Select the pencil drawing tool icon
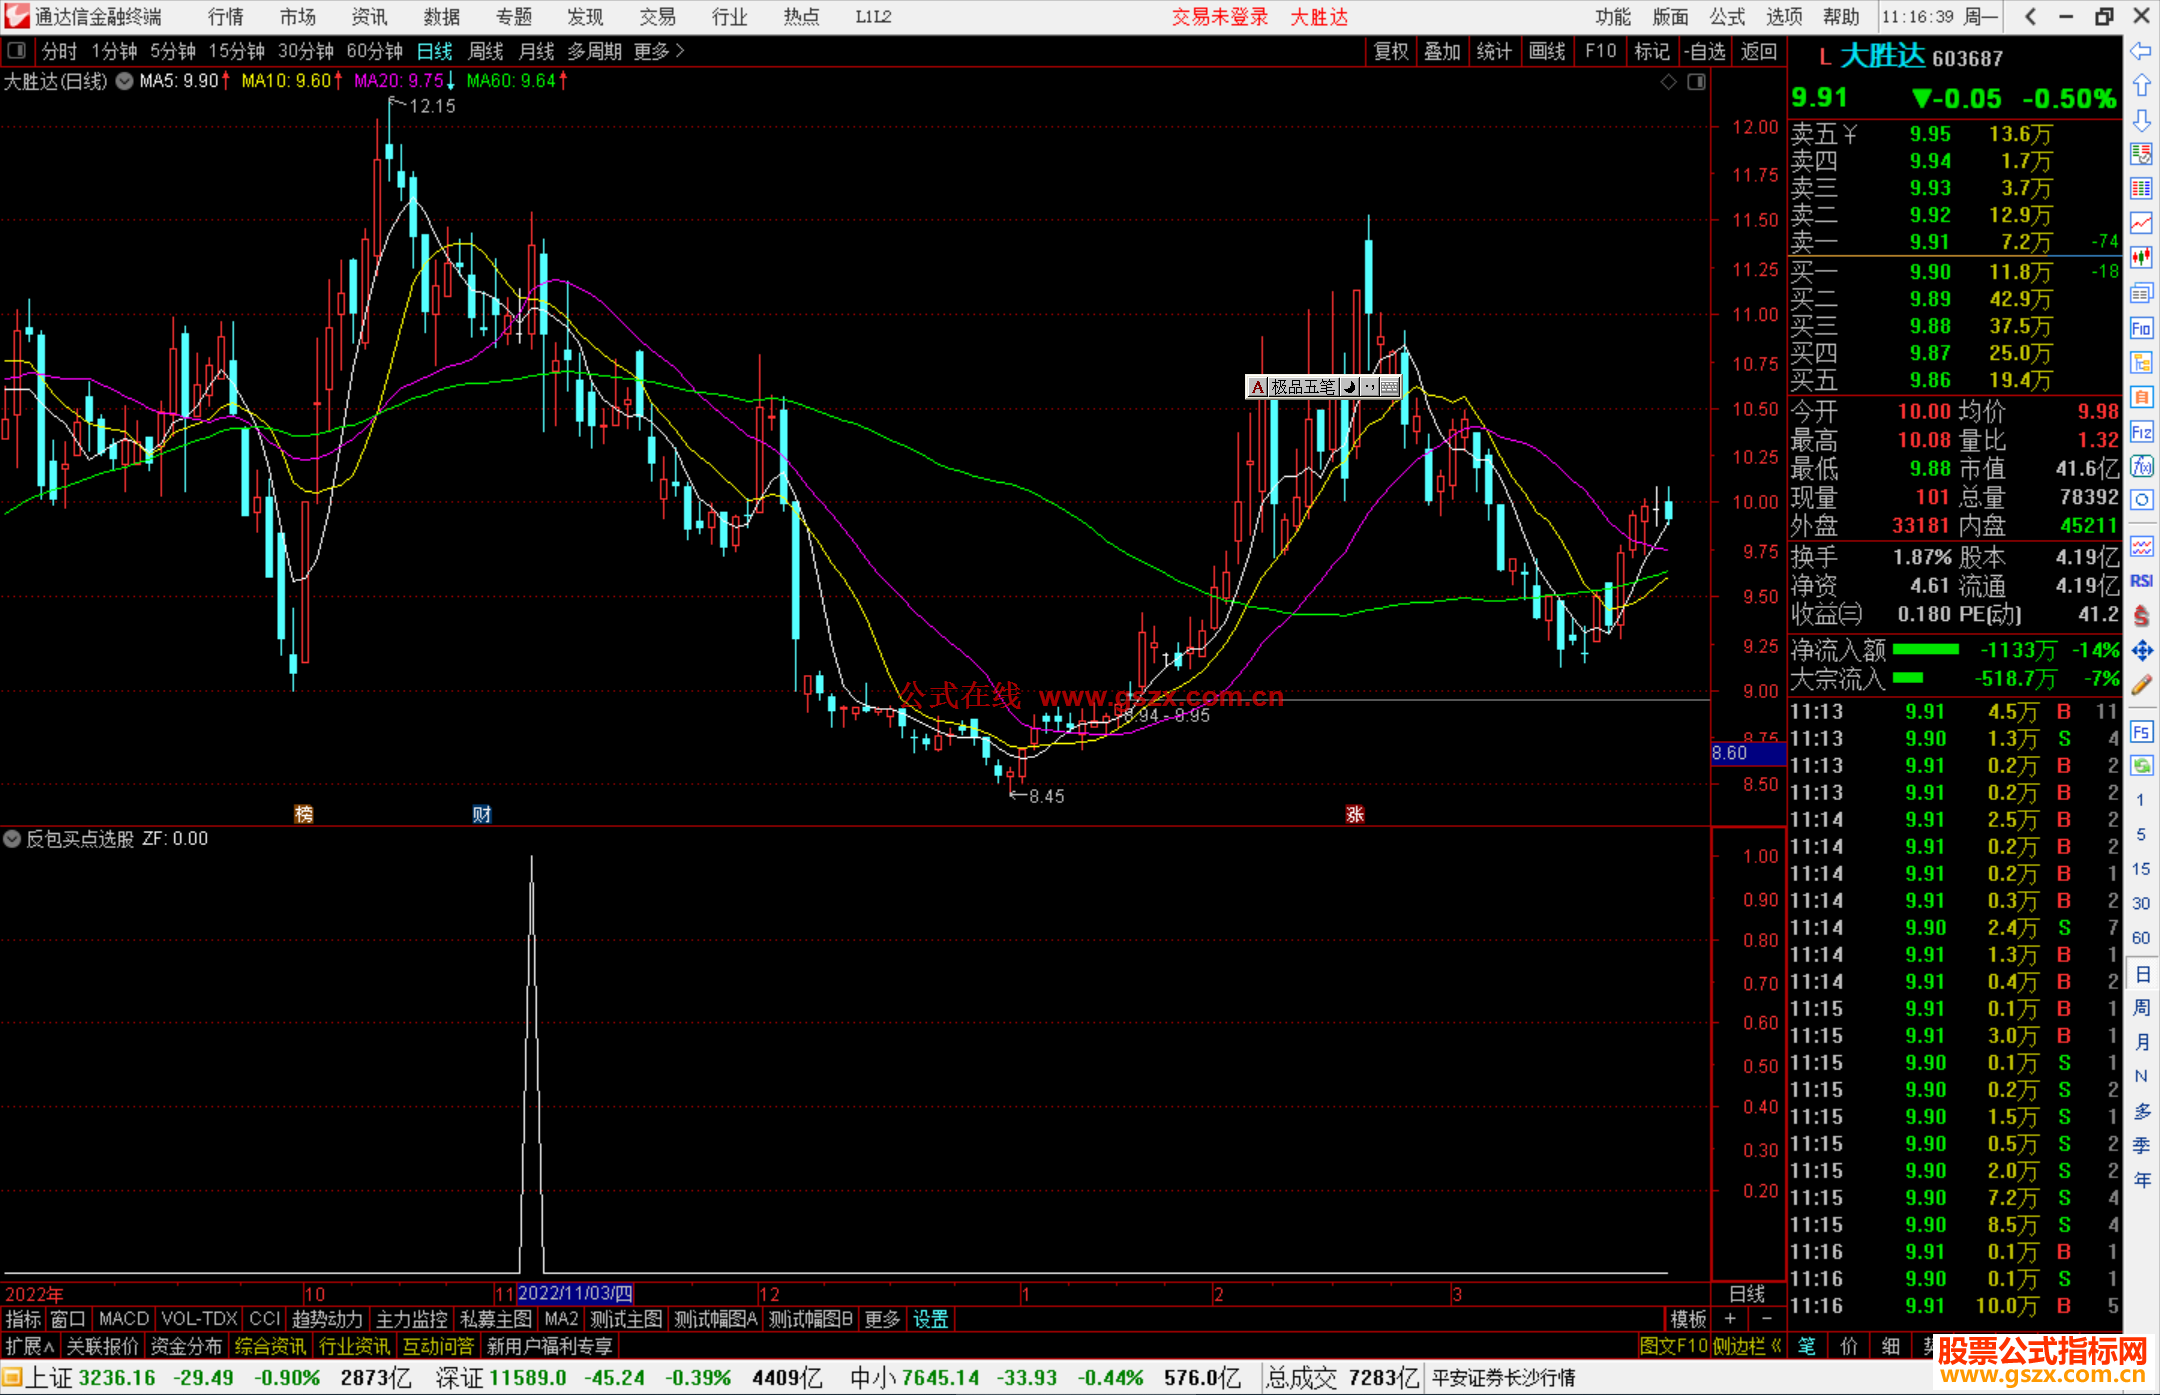The height and width of the screenshot is (1395, 2160). [x=2140, y=686]
